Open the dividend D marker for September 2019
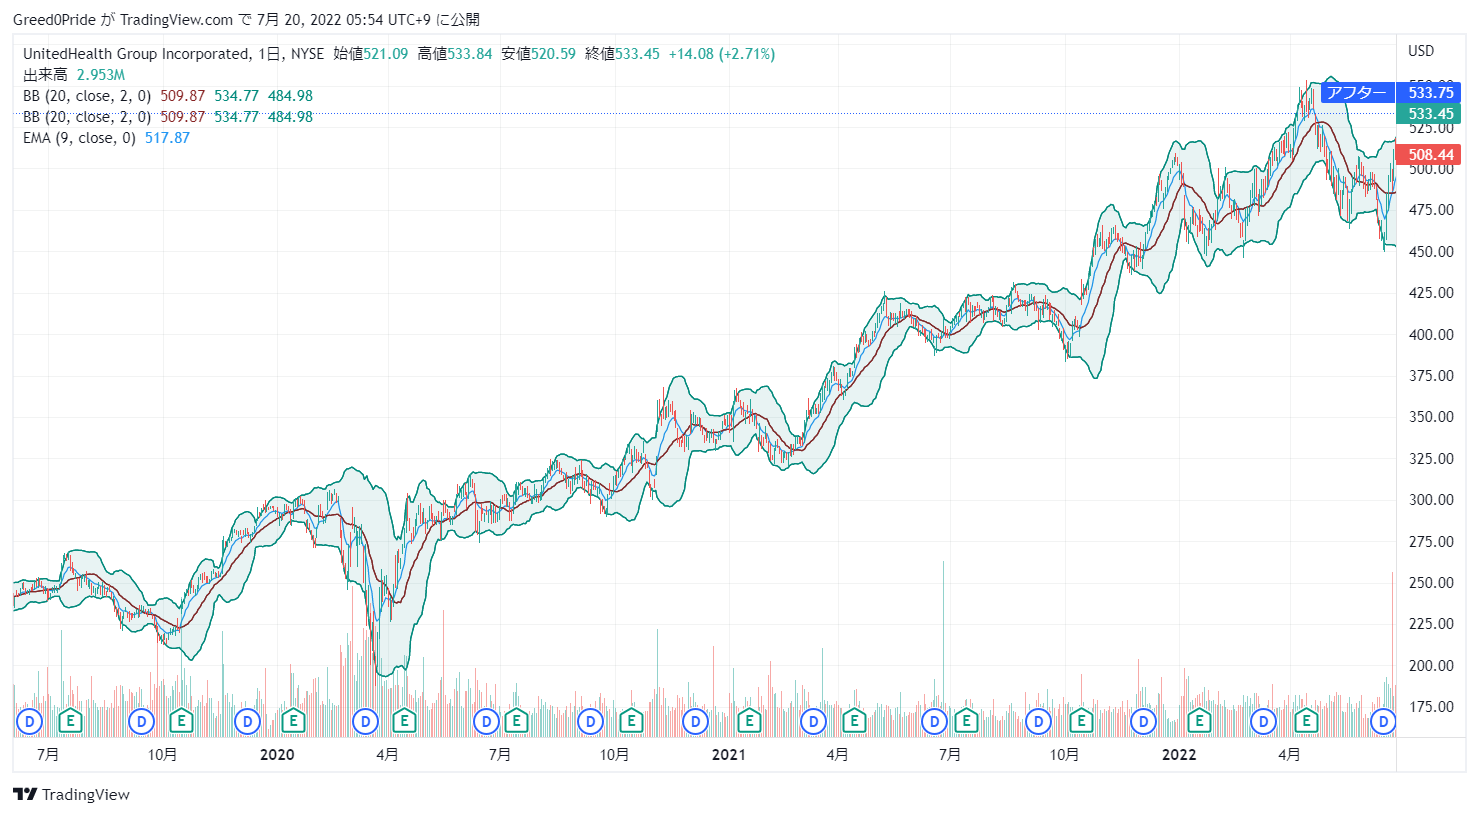The height and width of the screenshot is (816, 1479). [x=142, y=721]
